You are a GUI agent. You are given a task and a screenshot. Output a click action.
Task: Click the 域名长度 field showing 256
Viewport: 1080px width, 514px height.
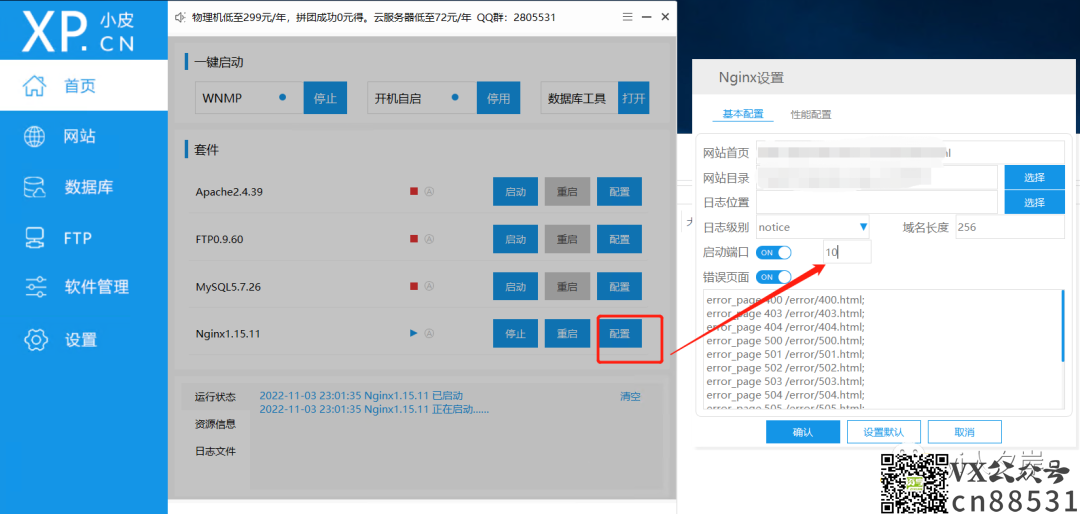pos(1010,227)
